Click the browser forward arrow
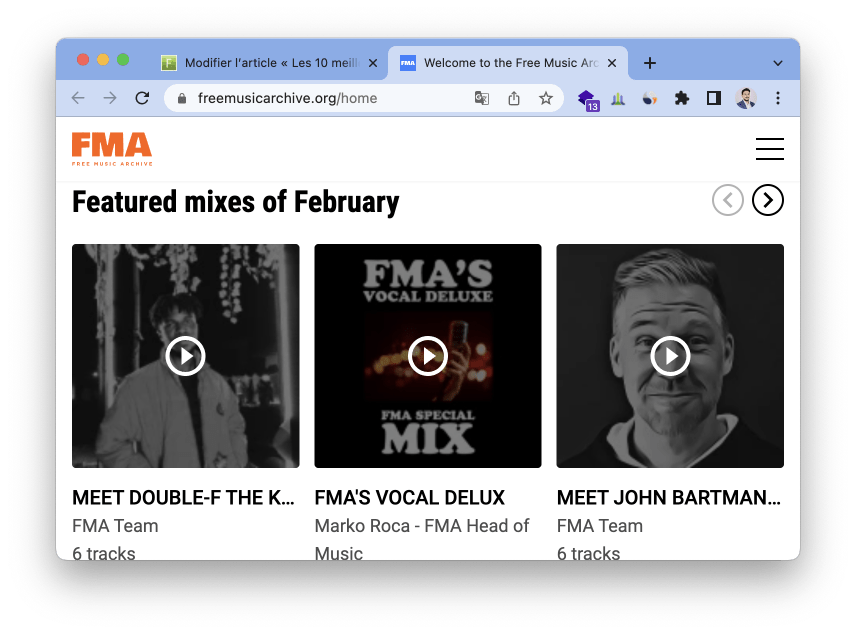856x634 pixels. (x=110, y=98)
